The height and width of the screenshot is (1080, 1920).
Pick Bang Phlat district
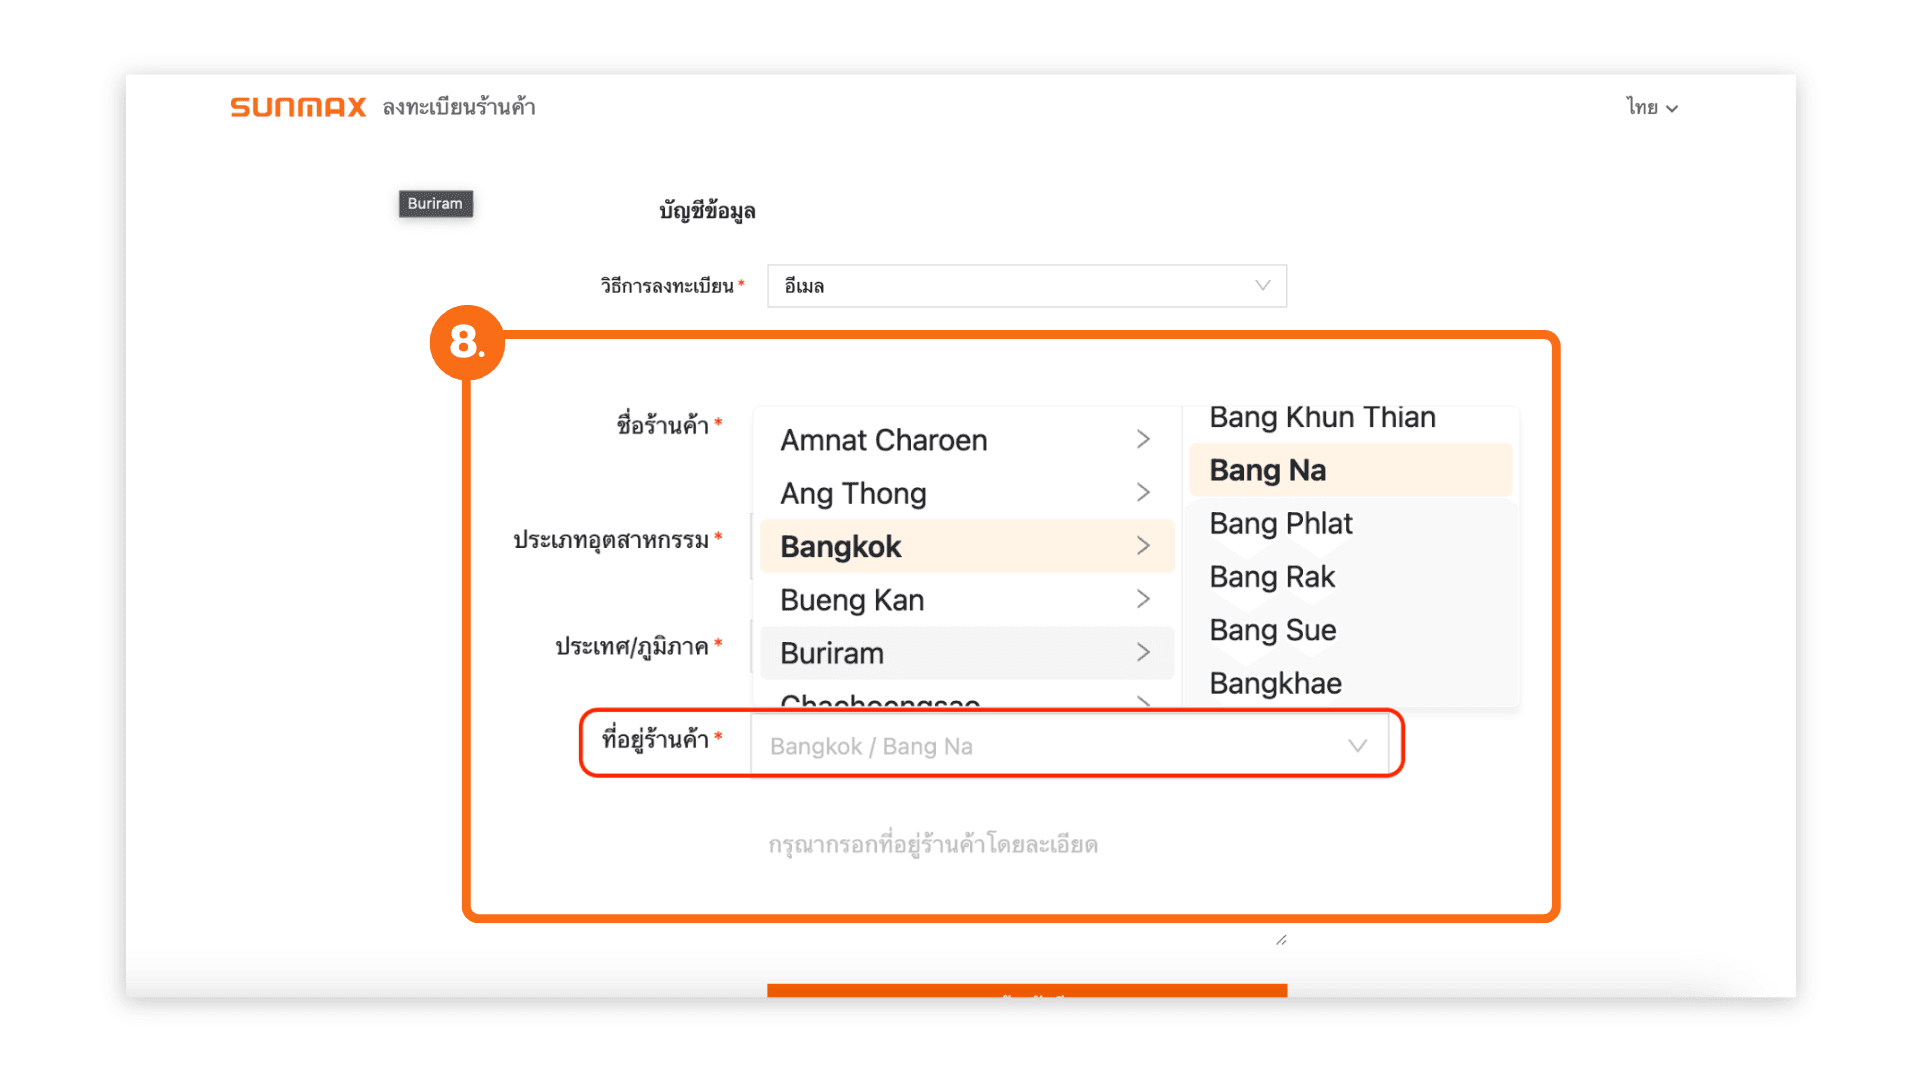(x=1280, y=523)
